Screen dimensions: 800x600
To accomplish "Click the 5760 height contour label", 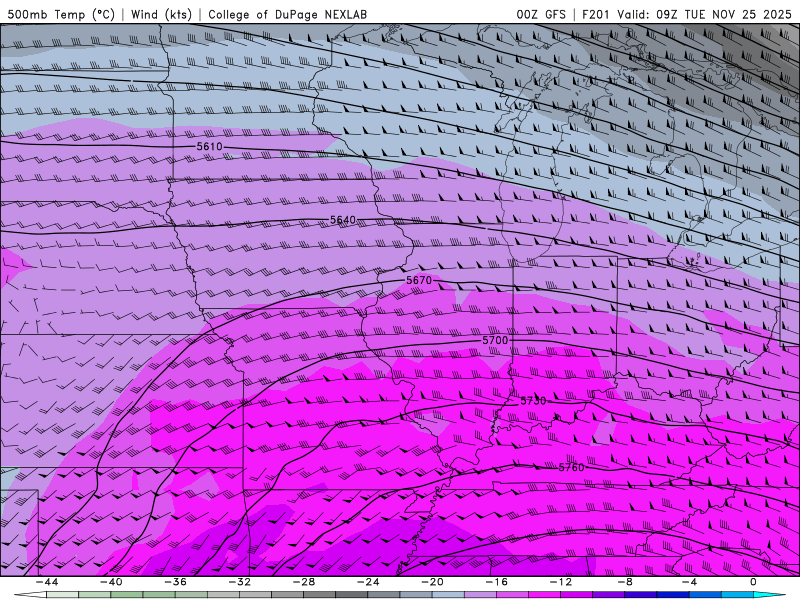I will [x=571, y=467].
